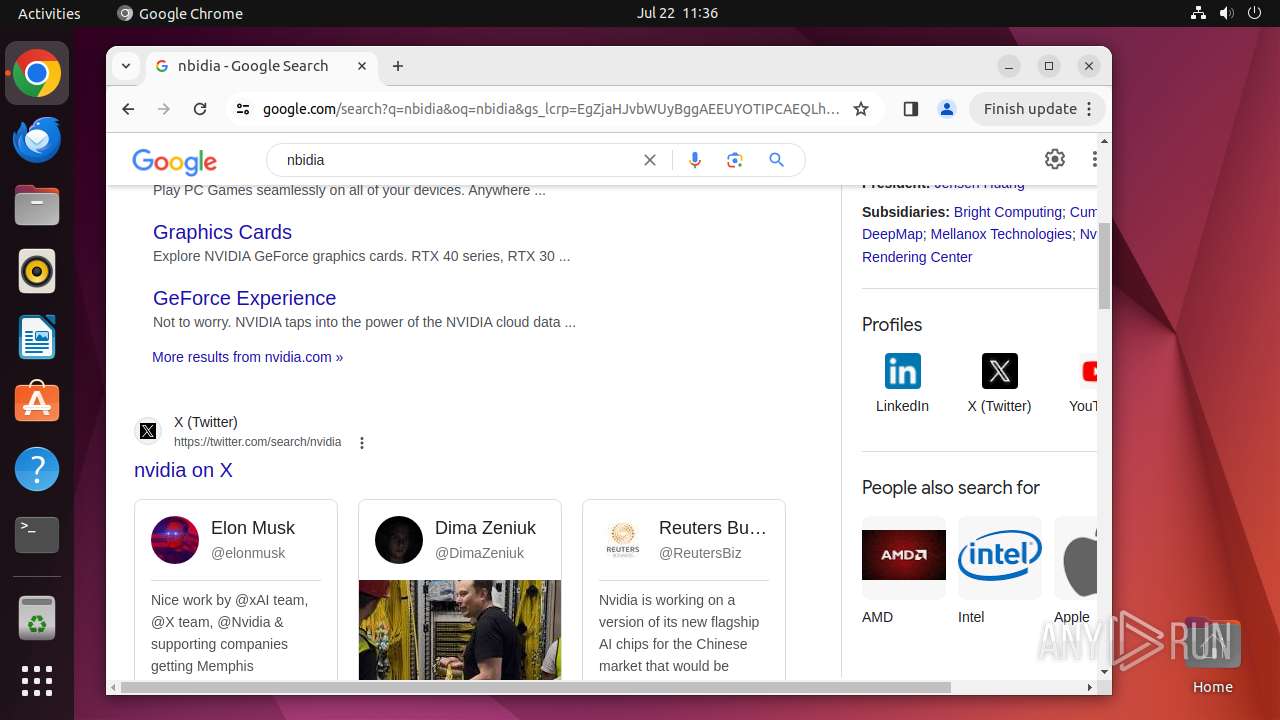Click the scroll-right arrow of horizontal scrollbar
The height and width of the screenshot is (720, 1280).
[1090, 687]
